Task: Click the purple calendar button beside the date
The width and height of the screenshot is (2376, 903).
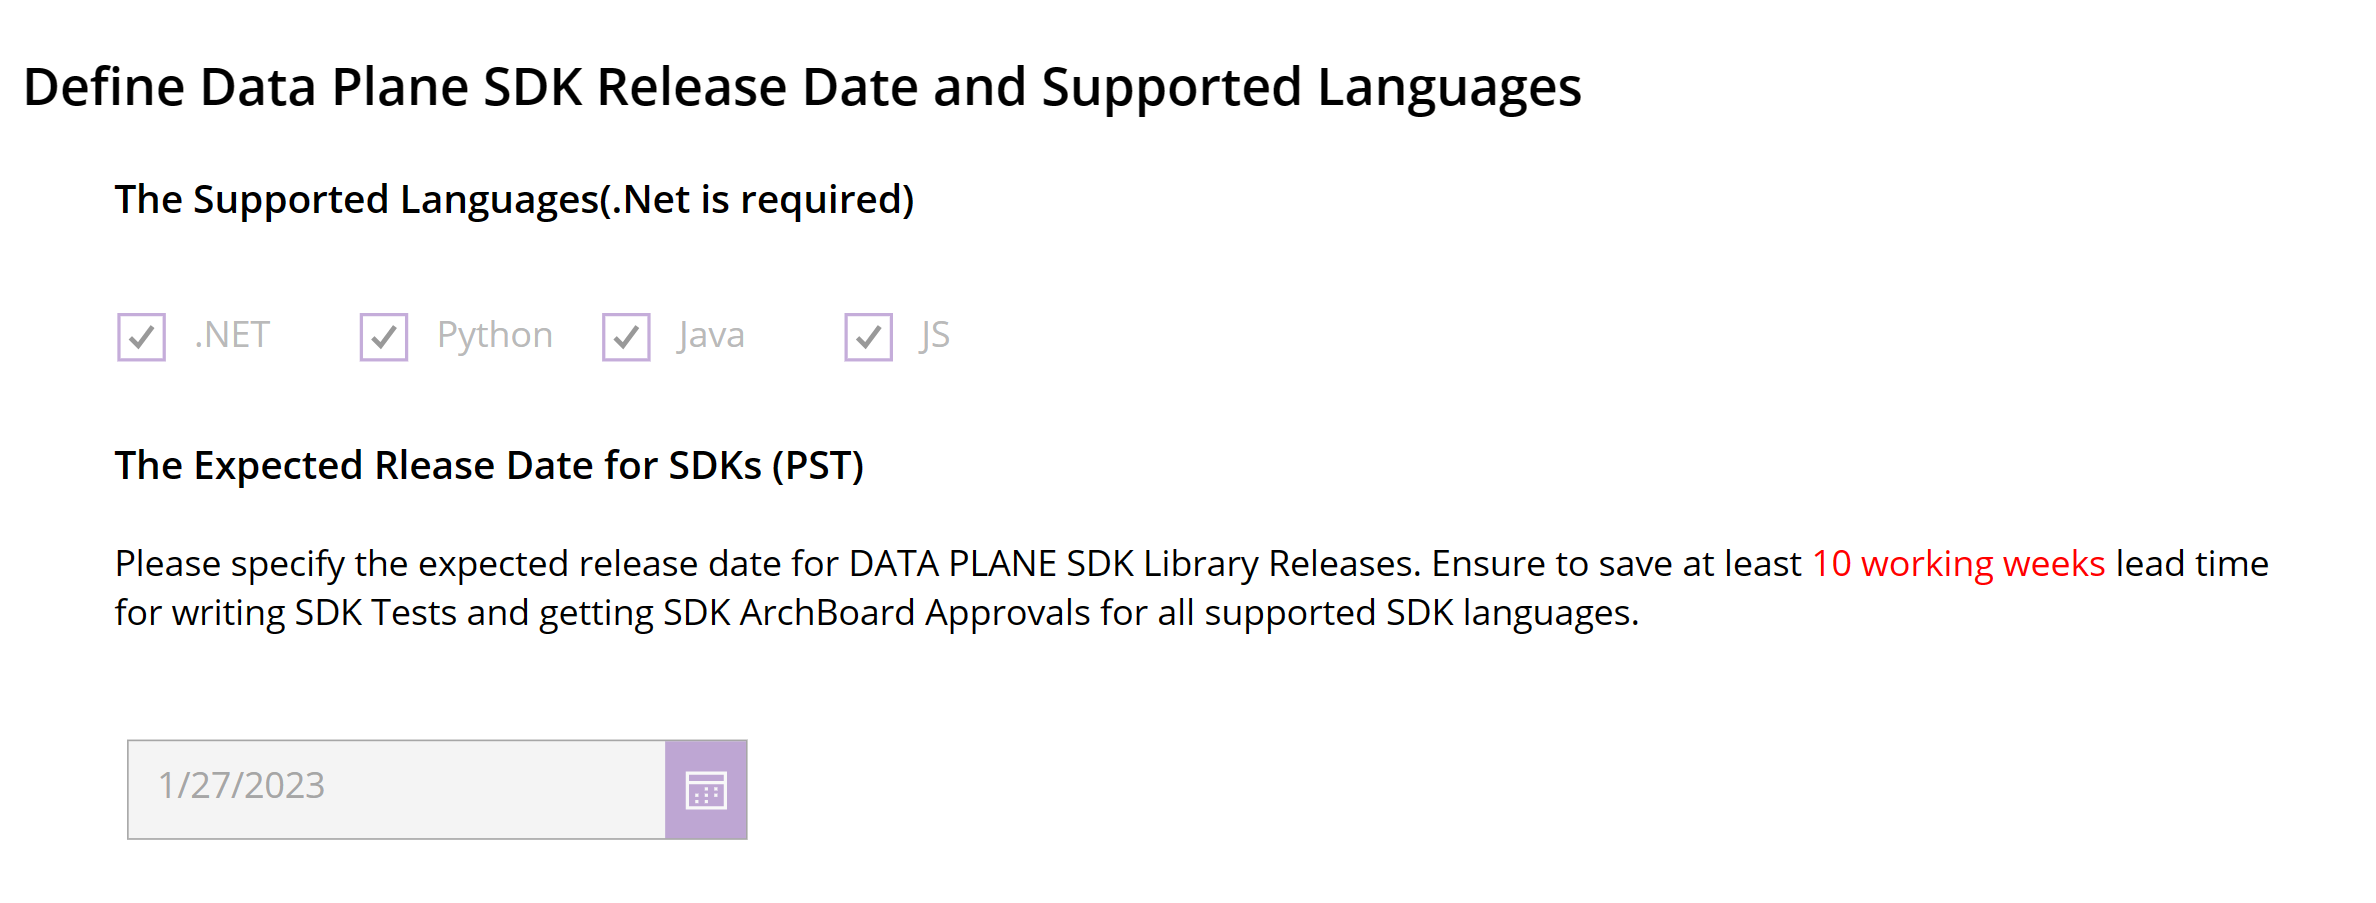Action: [x=706, y=789]
